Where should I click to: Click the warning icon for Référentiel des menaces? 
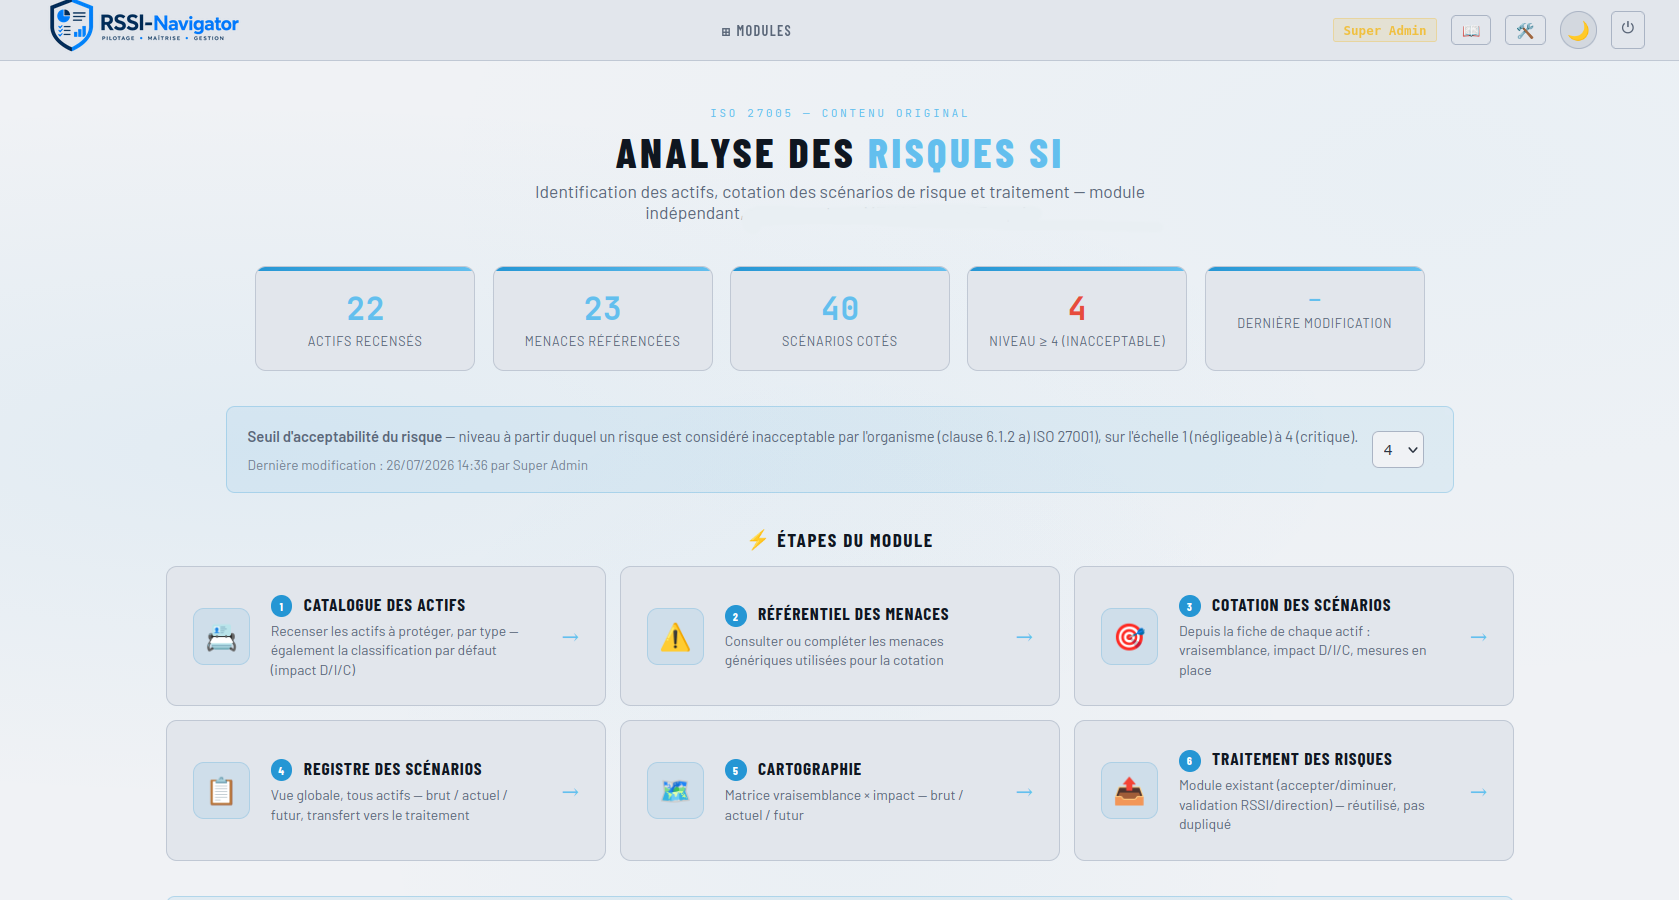[x=675, y=636]
